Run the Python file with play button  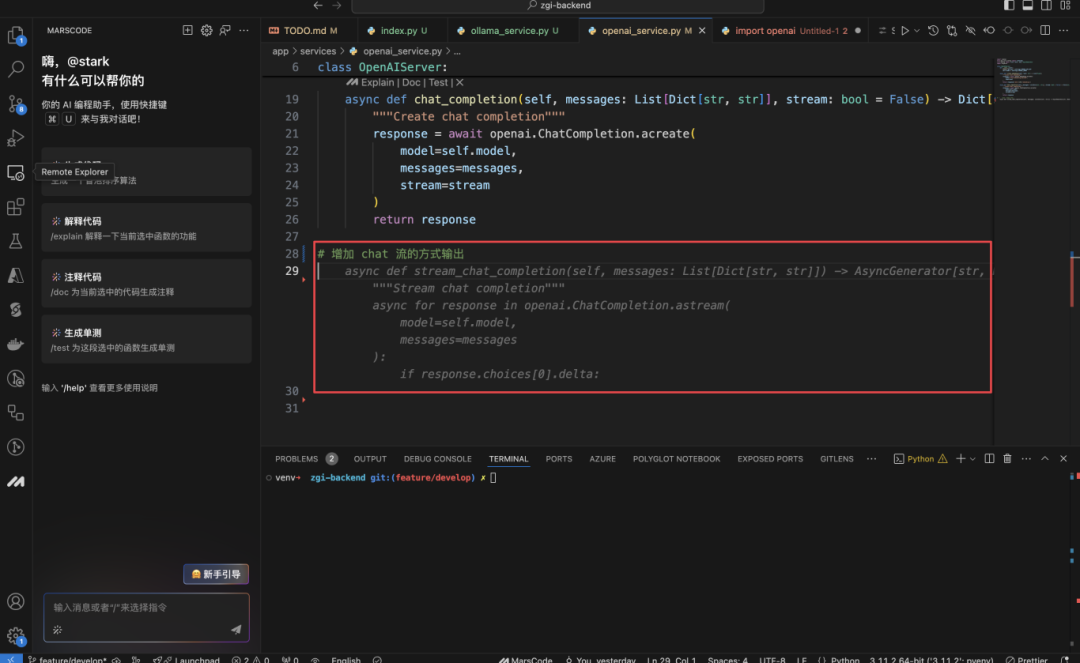[x=905, y=30]
